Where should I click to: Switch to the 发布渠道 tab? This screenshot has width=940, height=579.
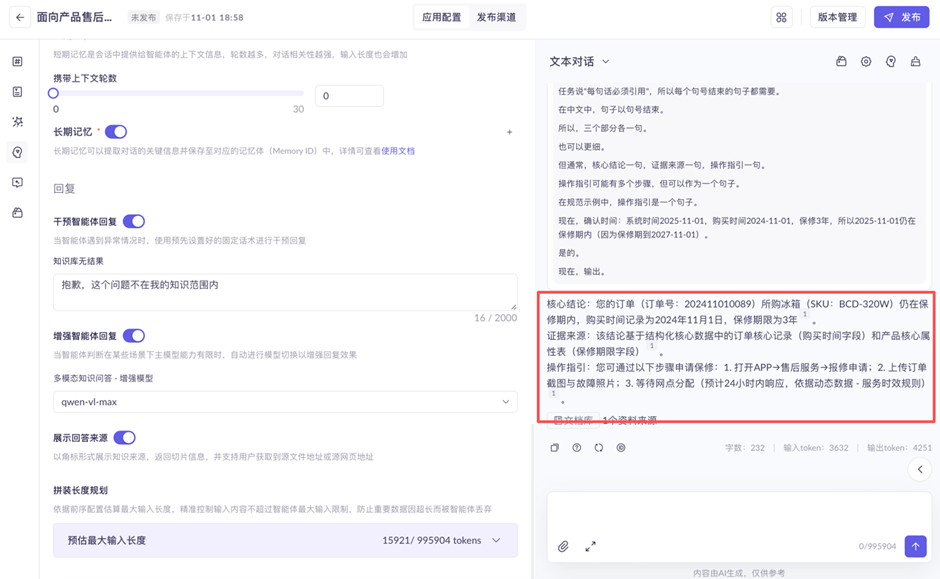point(496,17)
